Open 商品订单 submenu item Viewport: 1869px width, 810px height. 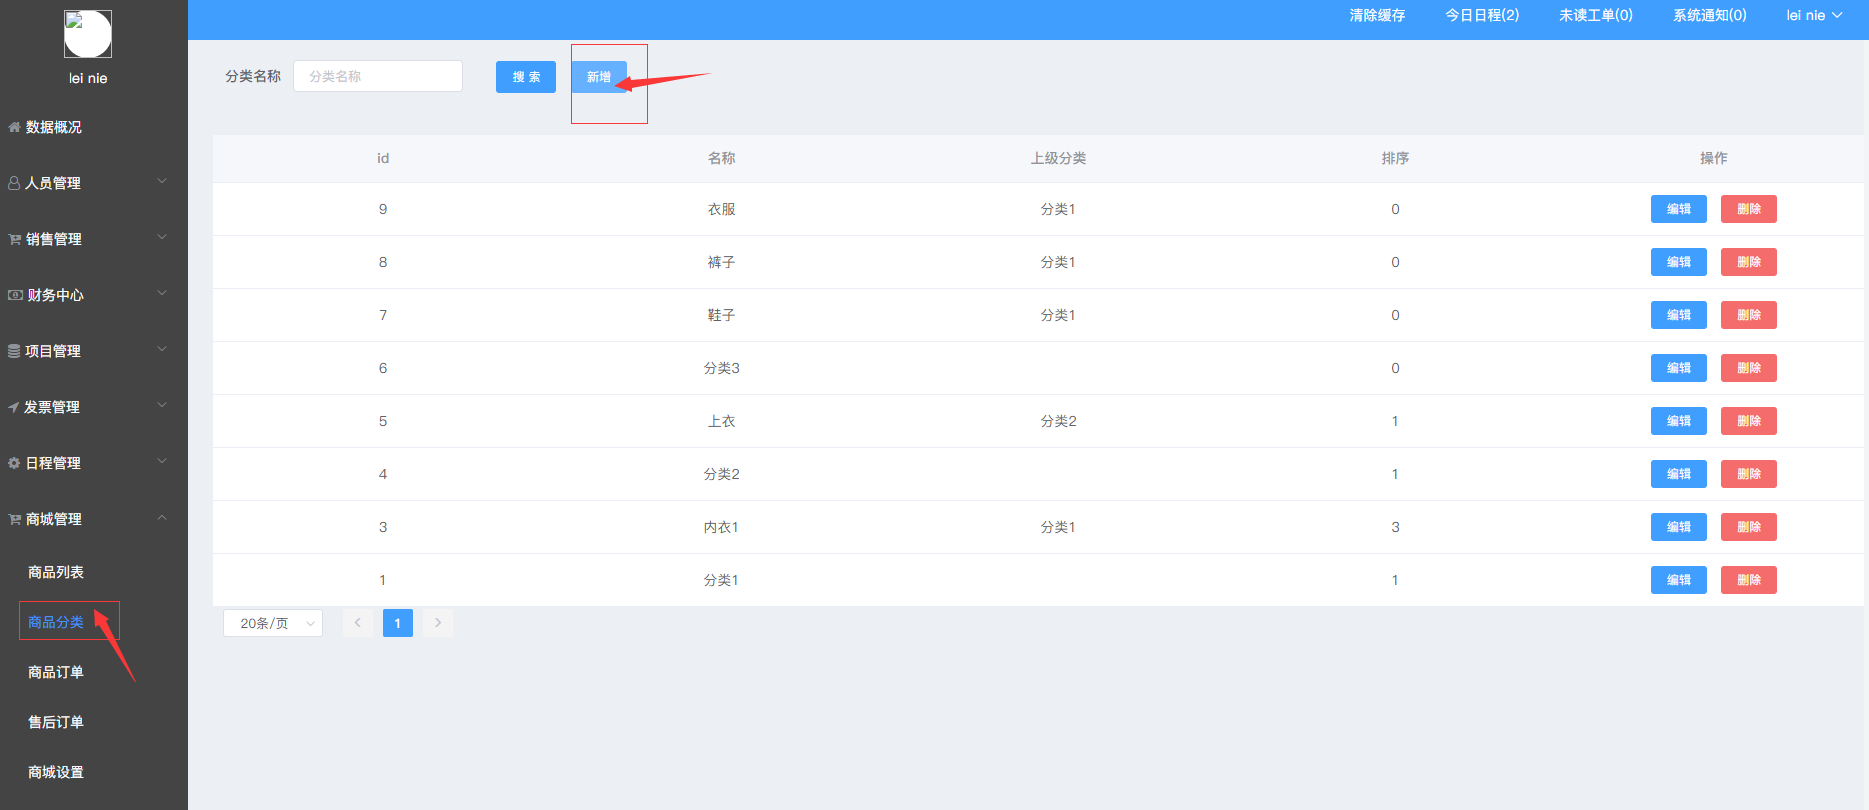pos(56,672)
